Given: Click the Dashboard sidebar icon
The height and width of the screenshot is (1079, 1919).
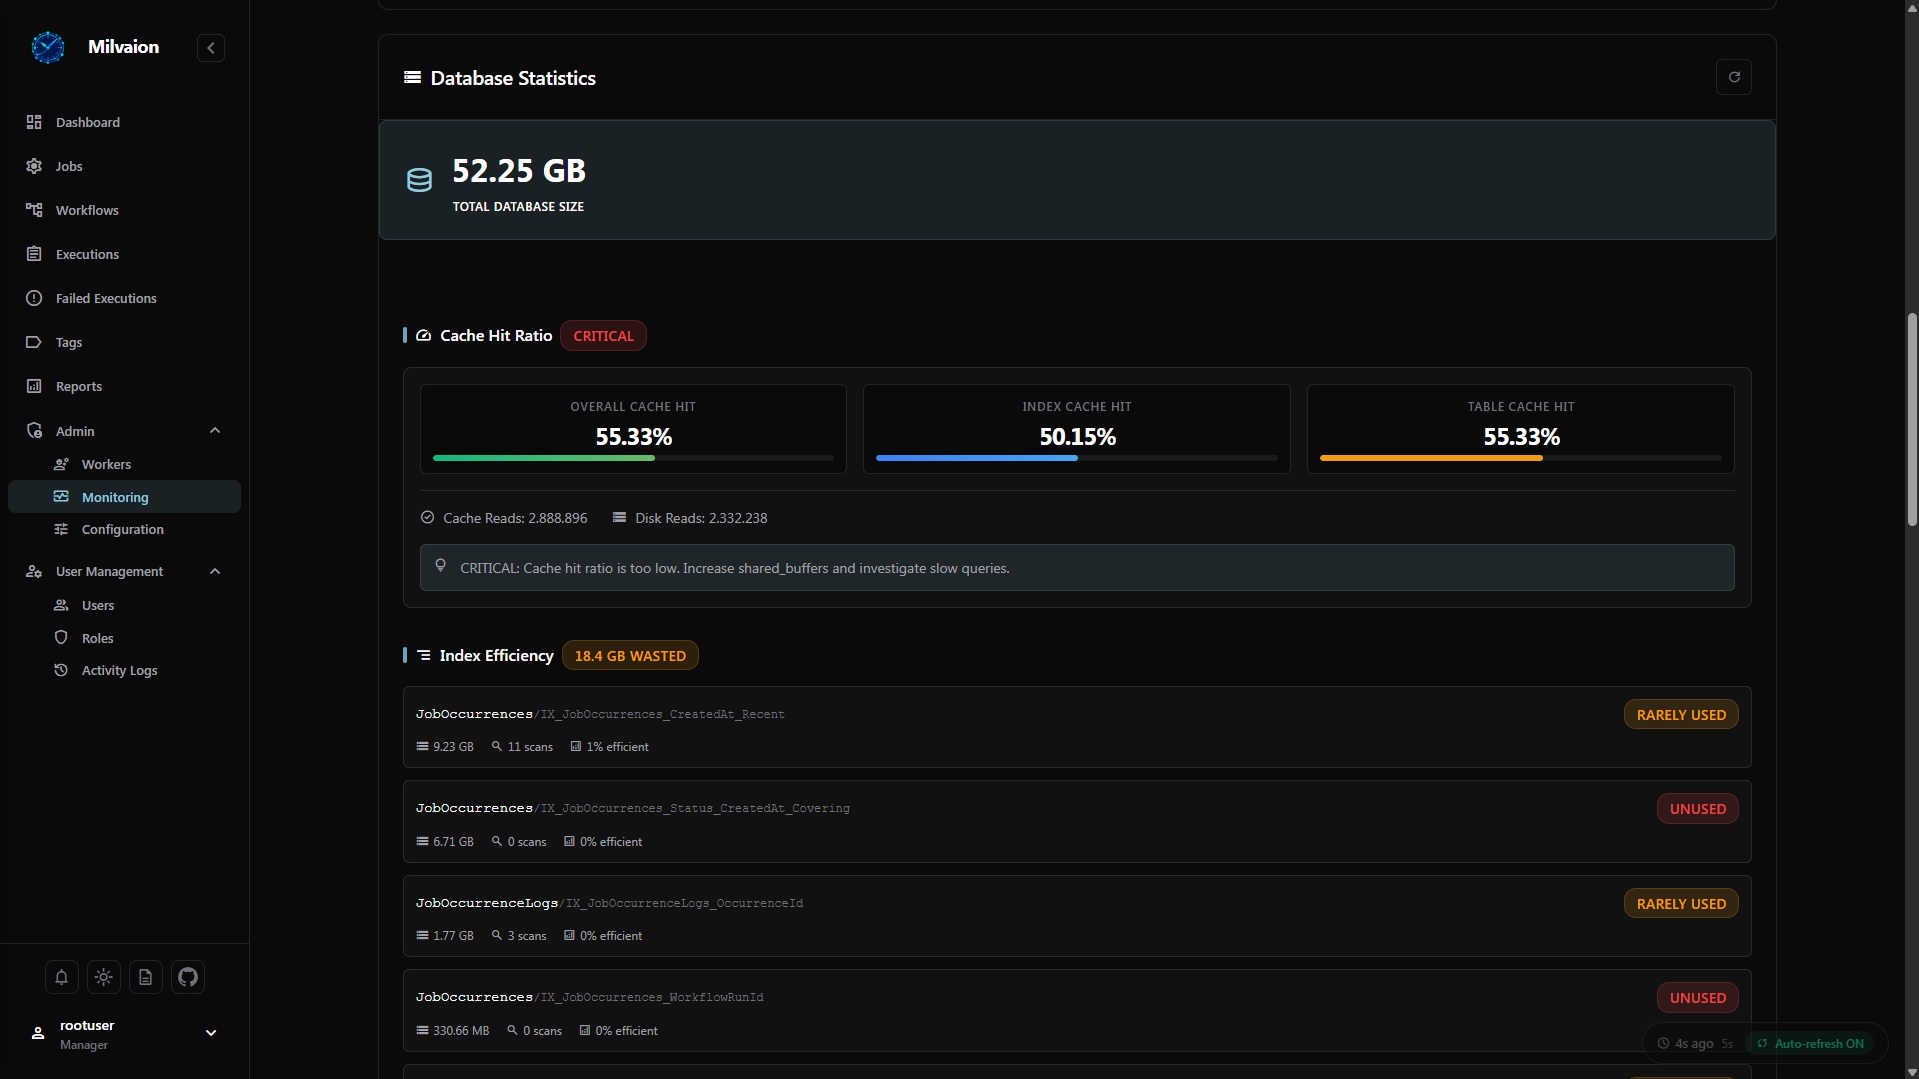Looking at the screenshot, I should [34, 122].
